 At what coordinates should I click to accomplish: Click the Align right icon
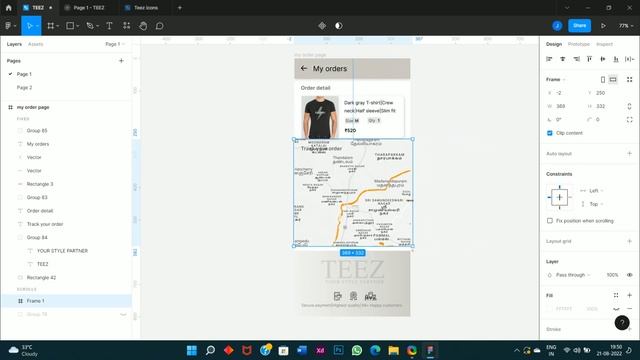point(576,59)
